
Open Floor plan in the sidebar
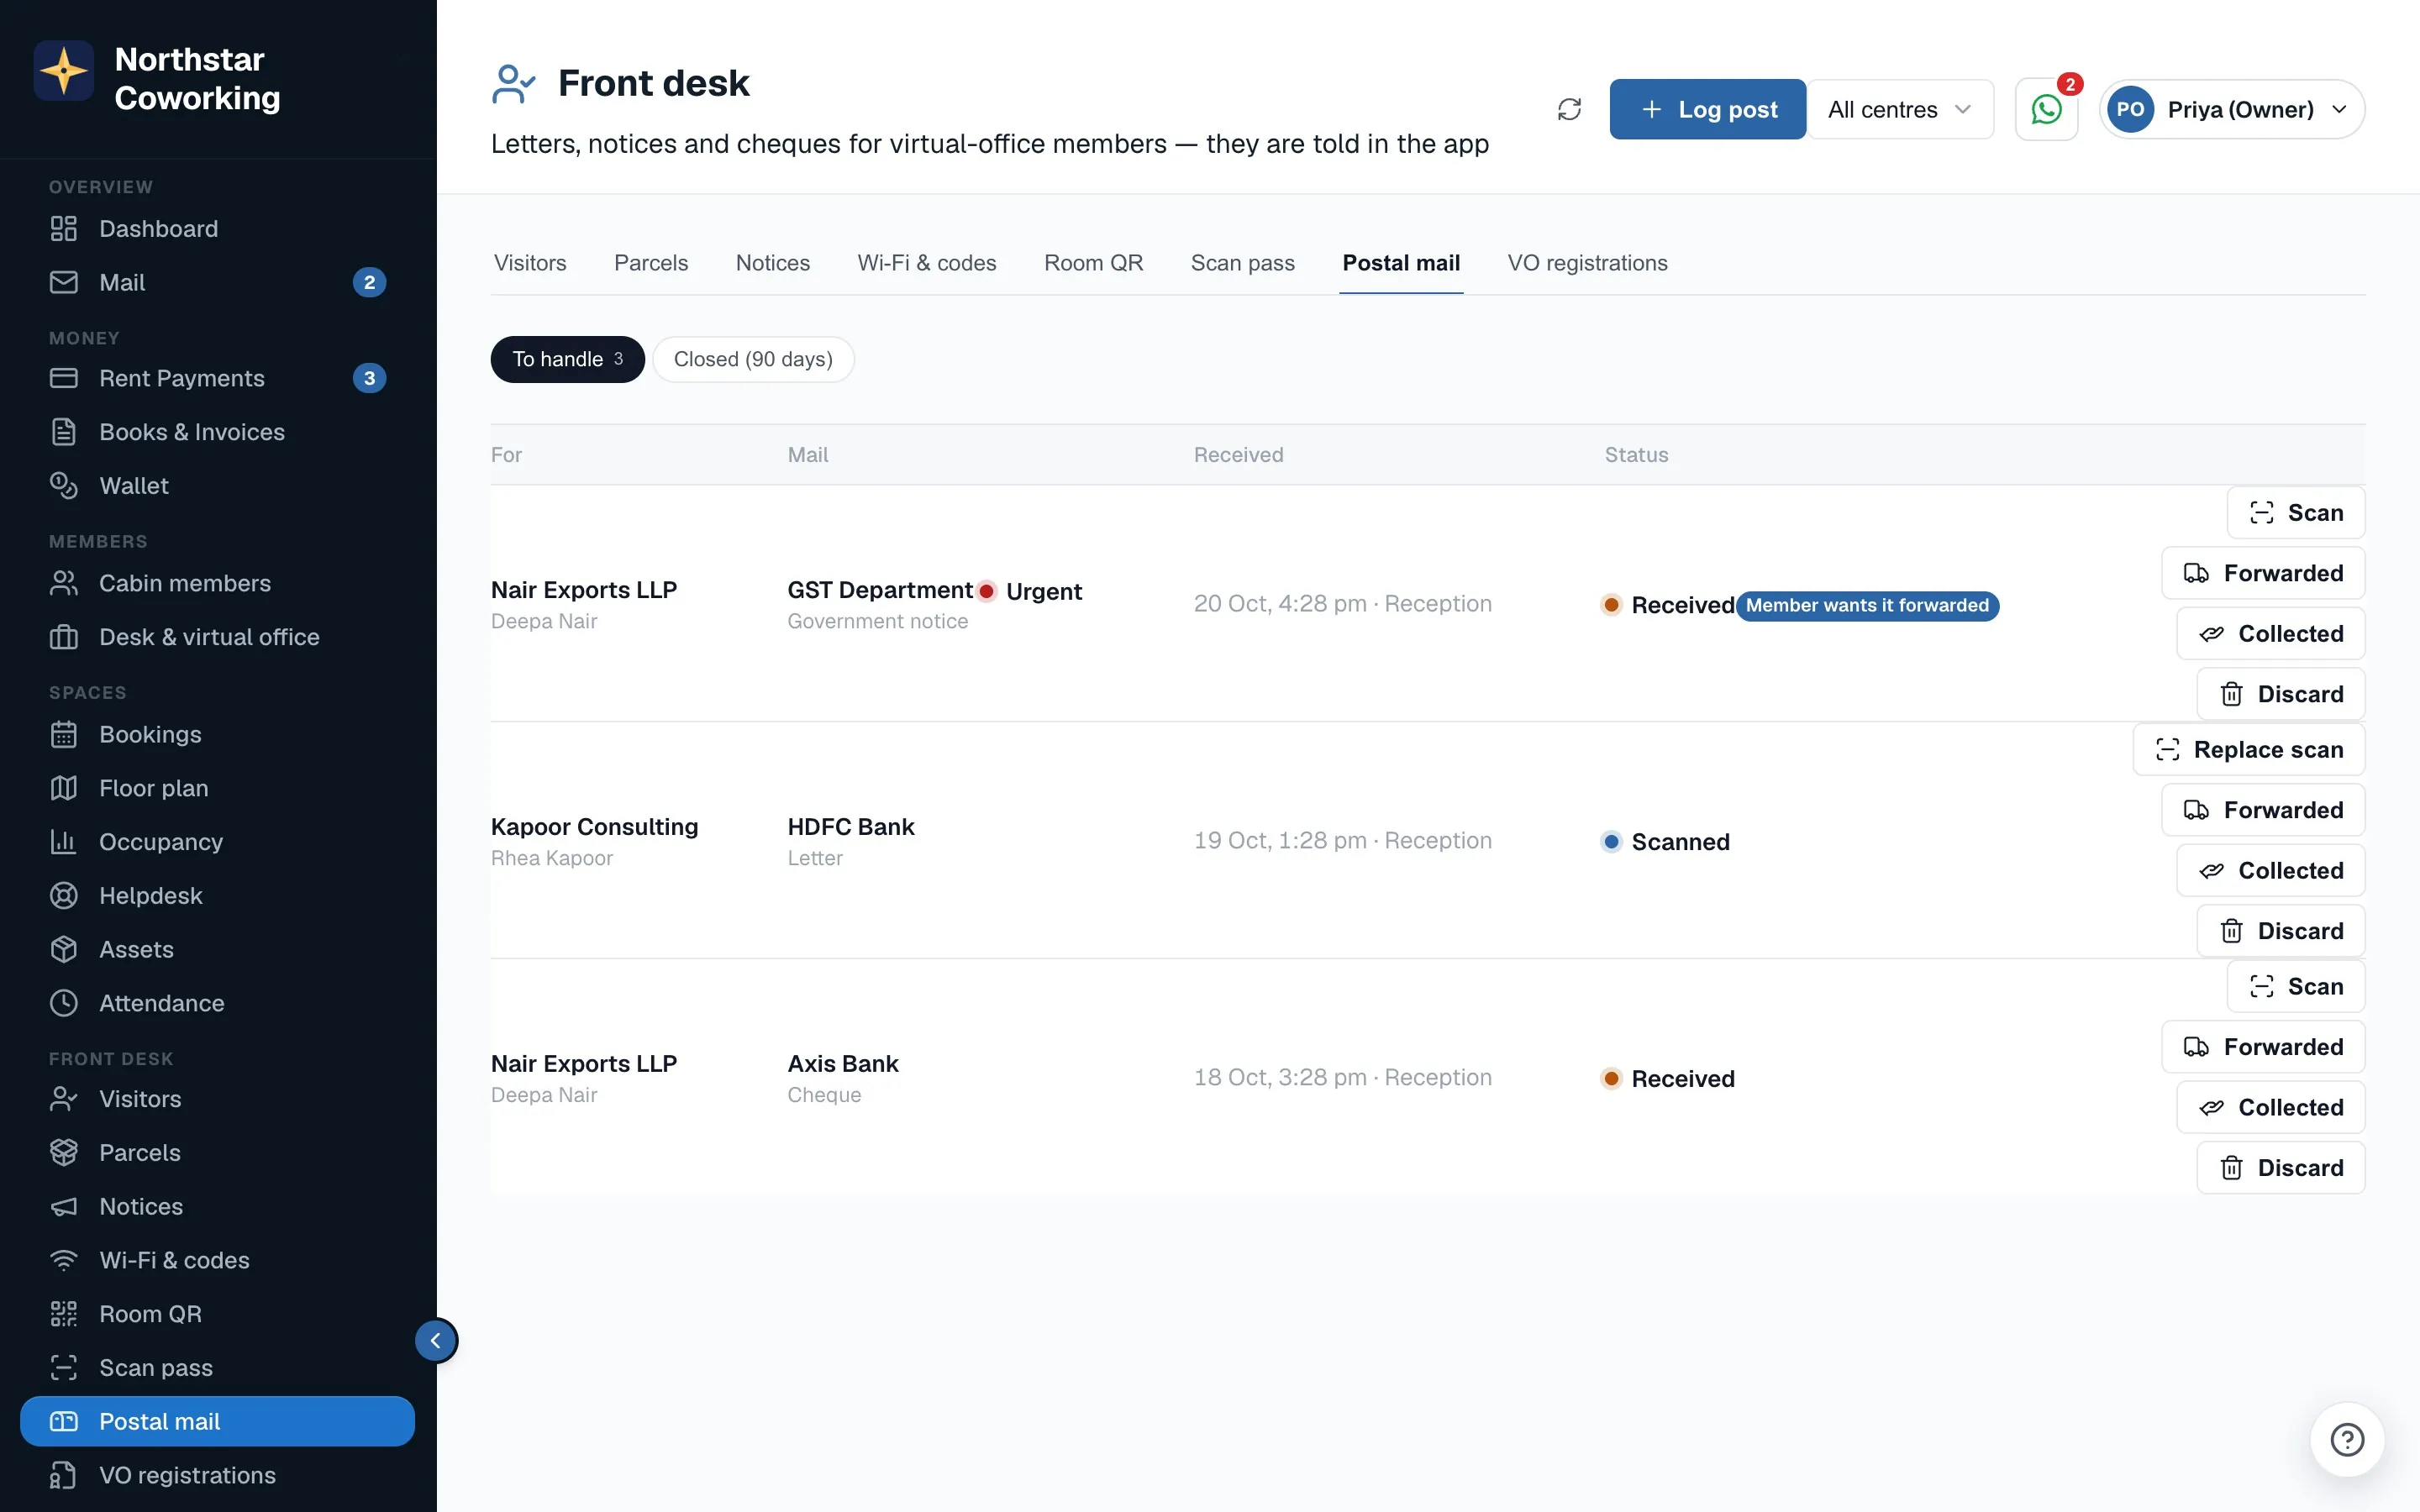(217, 788)
